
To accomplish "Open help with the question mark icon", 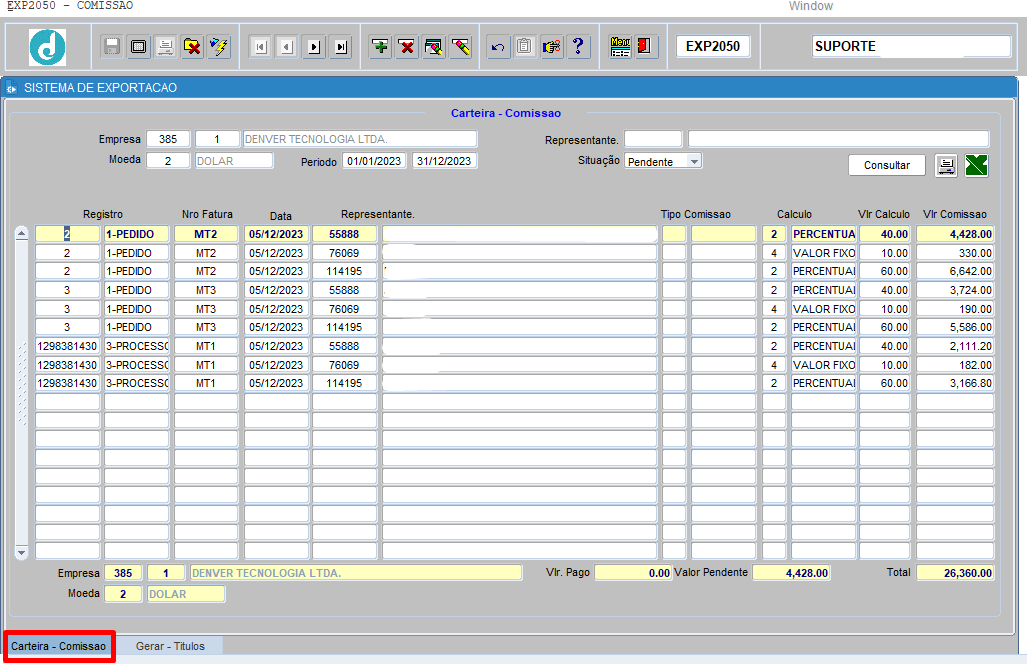I will pos(578,47).
